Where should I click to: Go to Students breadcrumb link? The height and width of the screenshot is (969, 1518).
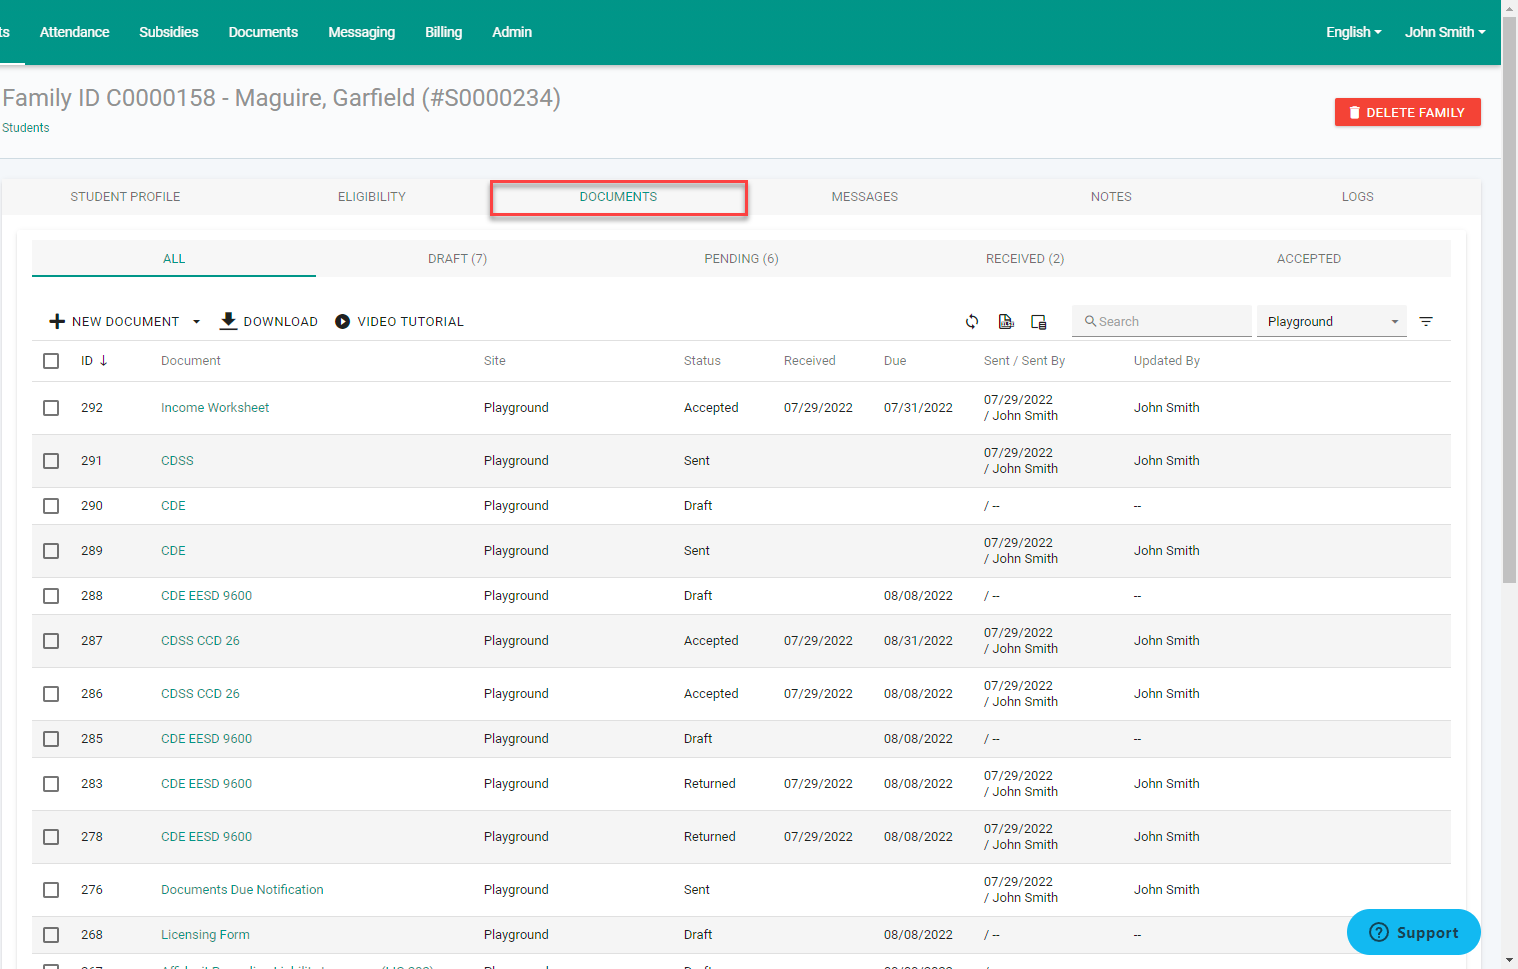[x=26, y=128]
